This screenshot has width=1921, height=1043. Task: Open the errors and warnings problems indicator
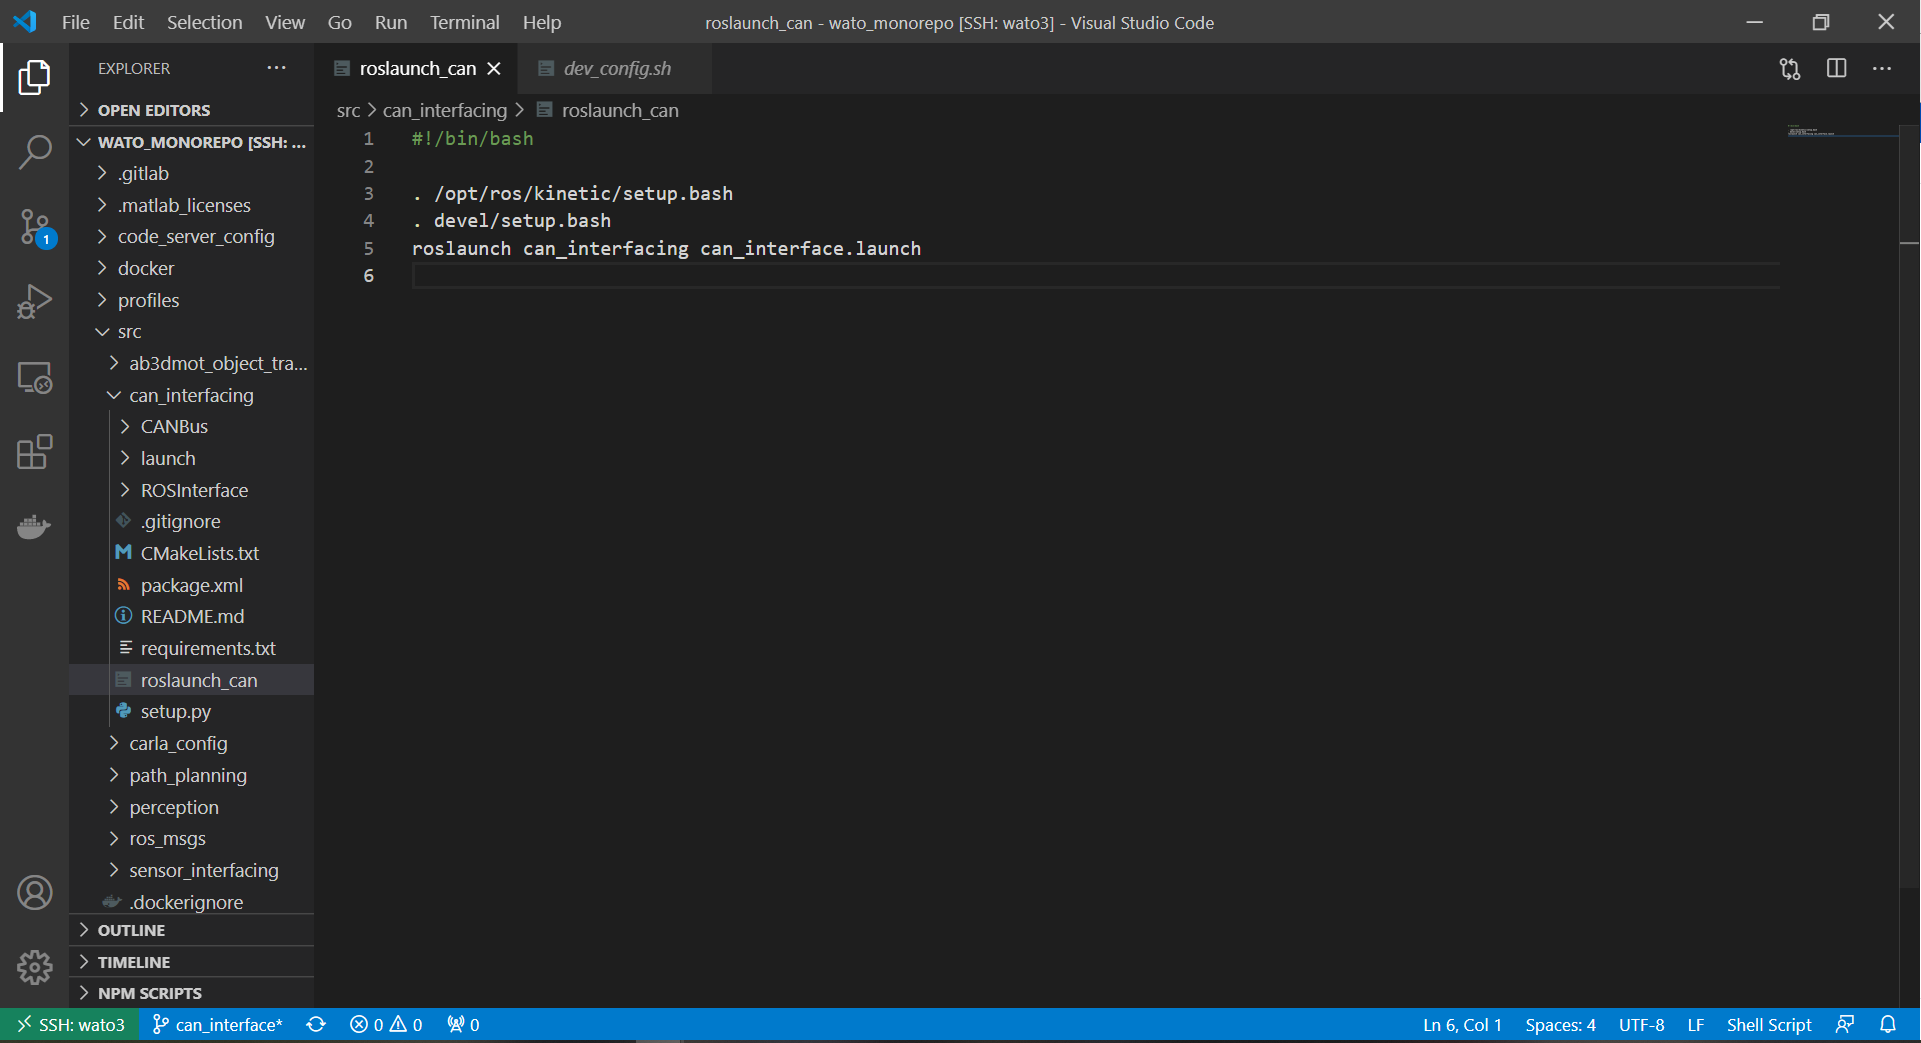pos(386,1025)
